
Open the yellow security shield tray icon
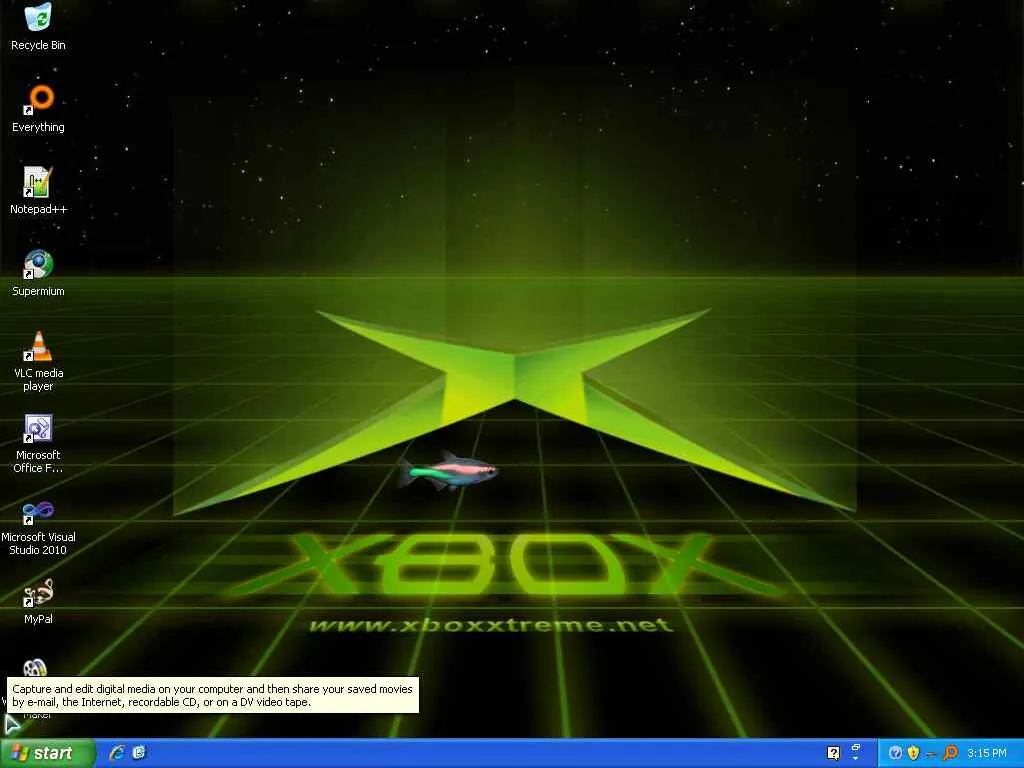(x=913, y=753)
